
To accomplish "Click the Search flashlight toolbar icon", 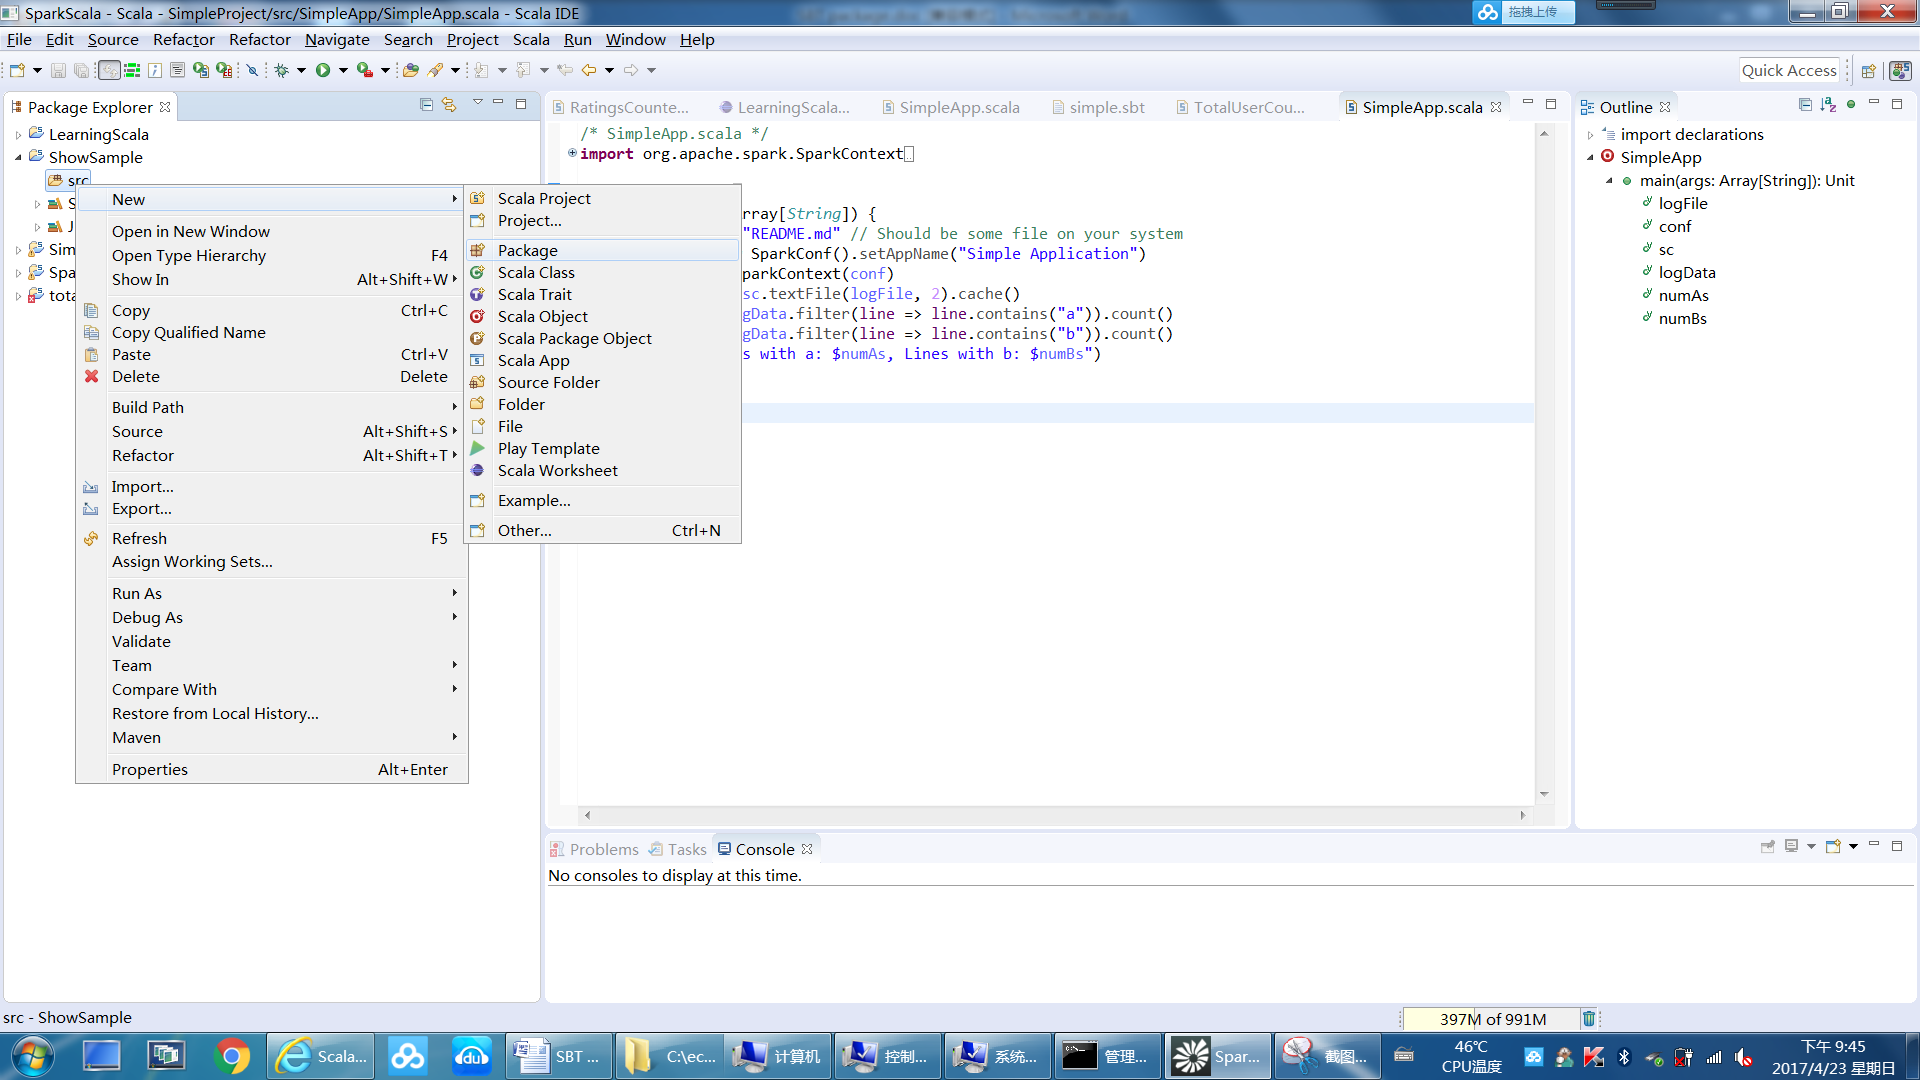I will (435, 70).
